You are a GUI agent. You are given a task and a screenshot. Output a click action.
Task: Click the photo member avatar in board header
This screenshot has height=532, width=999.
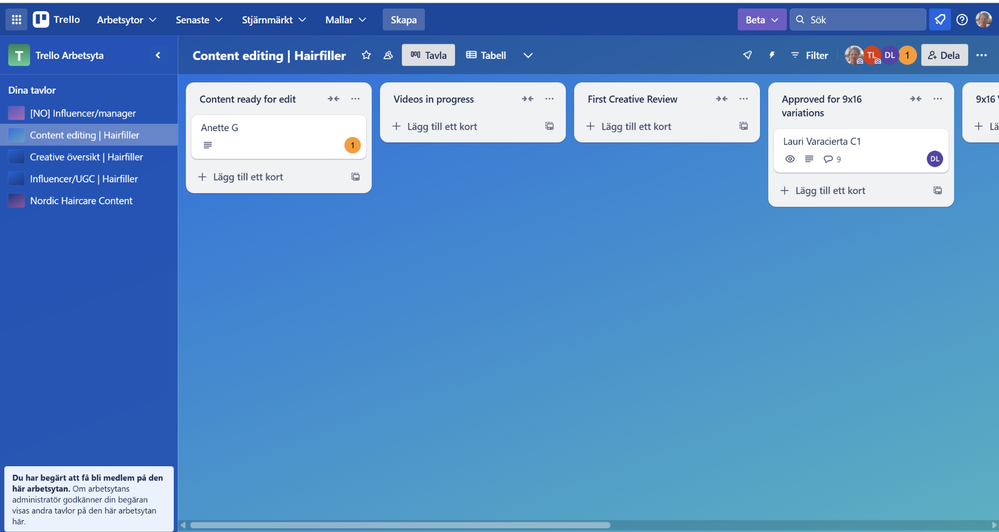pyautogui.click(x=854, y=55)
